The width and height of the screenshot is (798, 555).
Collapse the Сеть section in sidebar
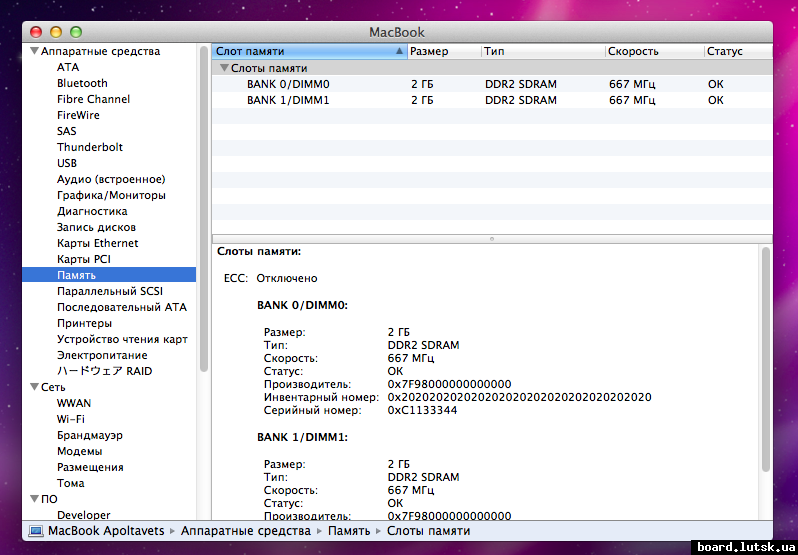pos(35,387)
